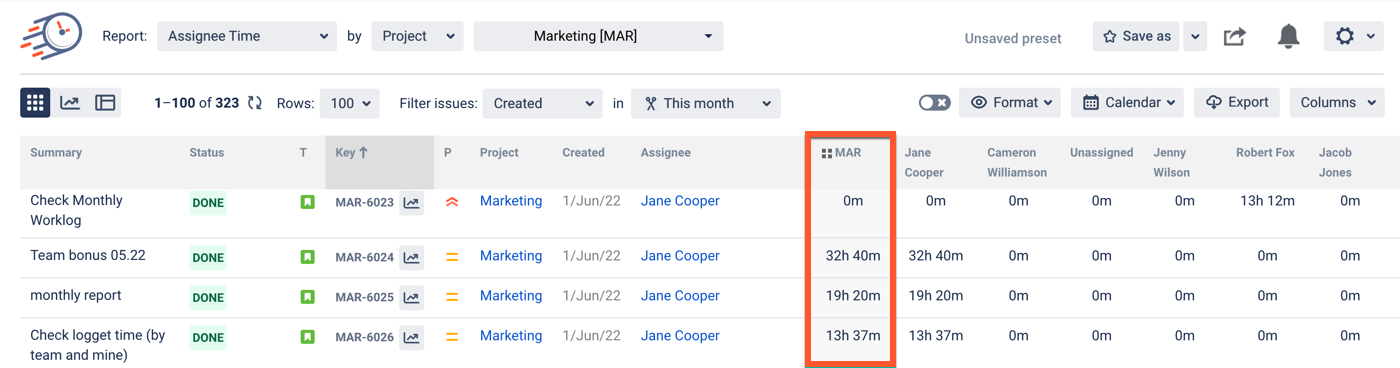Image resolution: width=1400 pixels, height=368 pixels.
Task: Click the medium priority icon of MAR-6024
Action: pos(452,257)
